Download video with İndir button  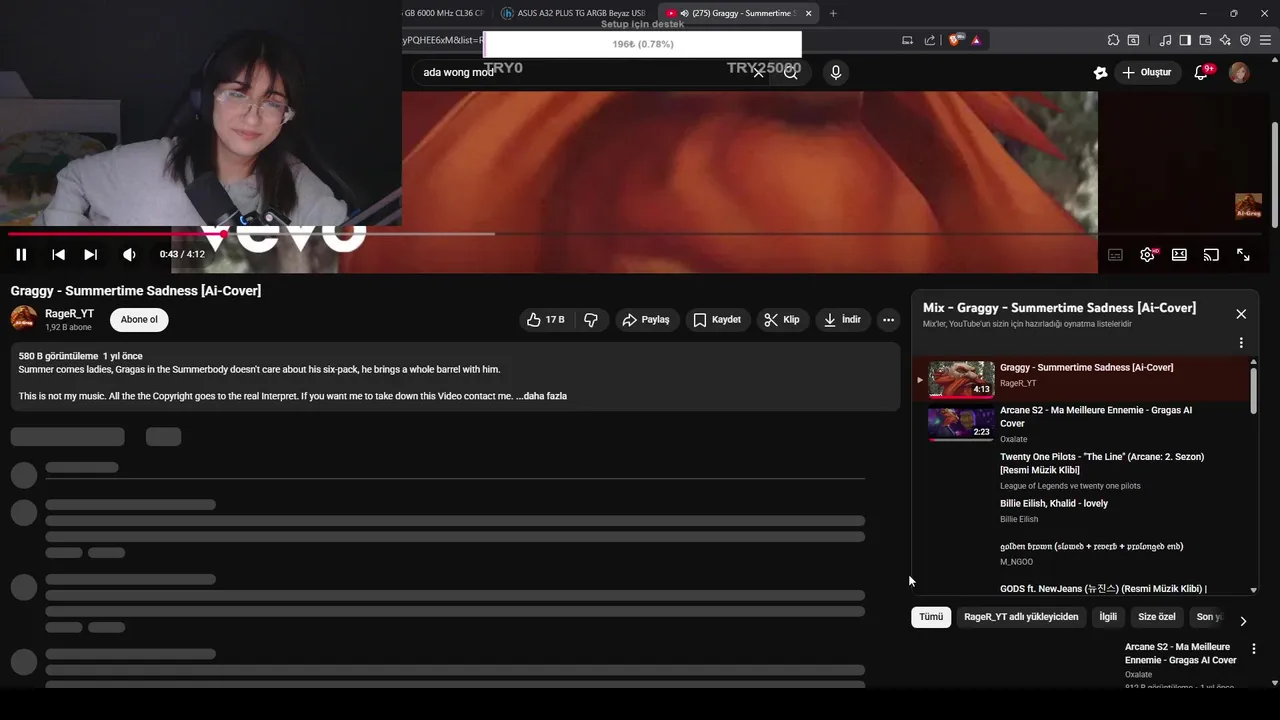[842, 320]
